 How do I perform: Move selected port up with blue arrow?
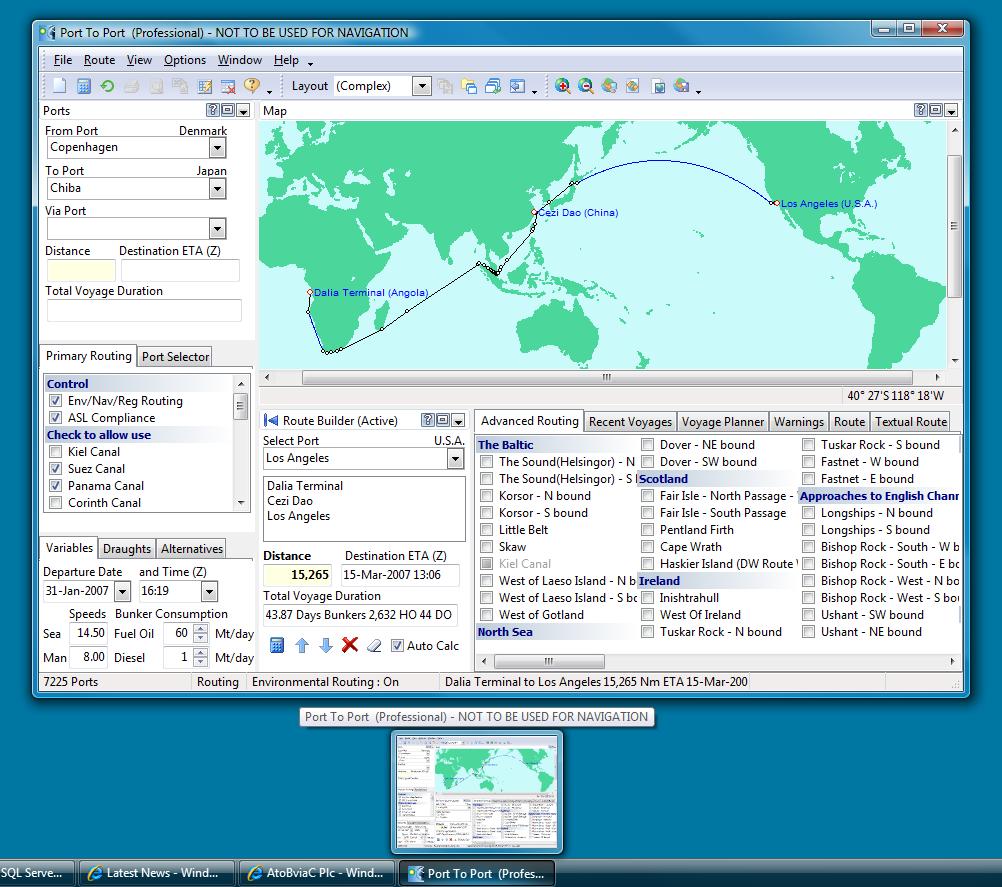[x=302, y=645]
